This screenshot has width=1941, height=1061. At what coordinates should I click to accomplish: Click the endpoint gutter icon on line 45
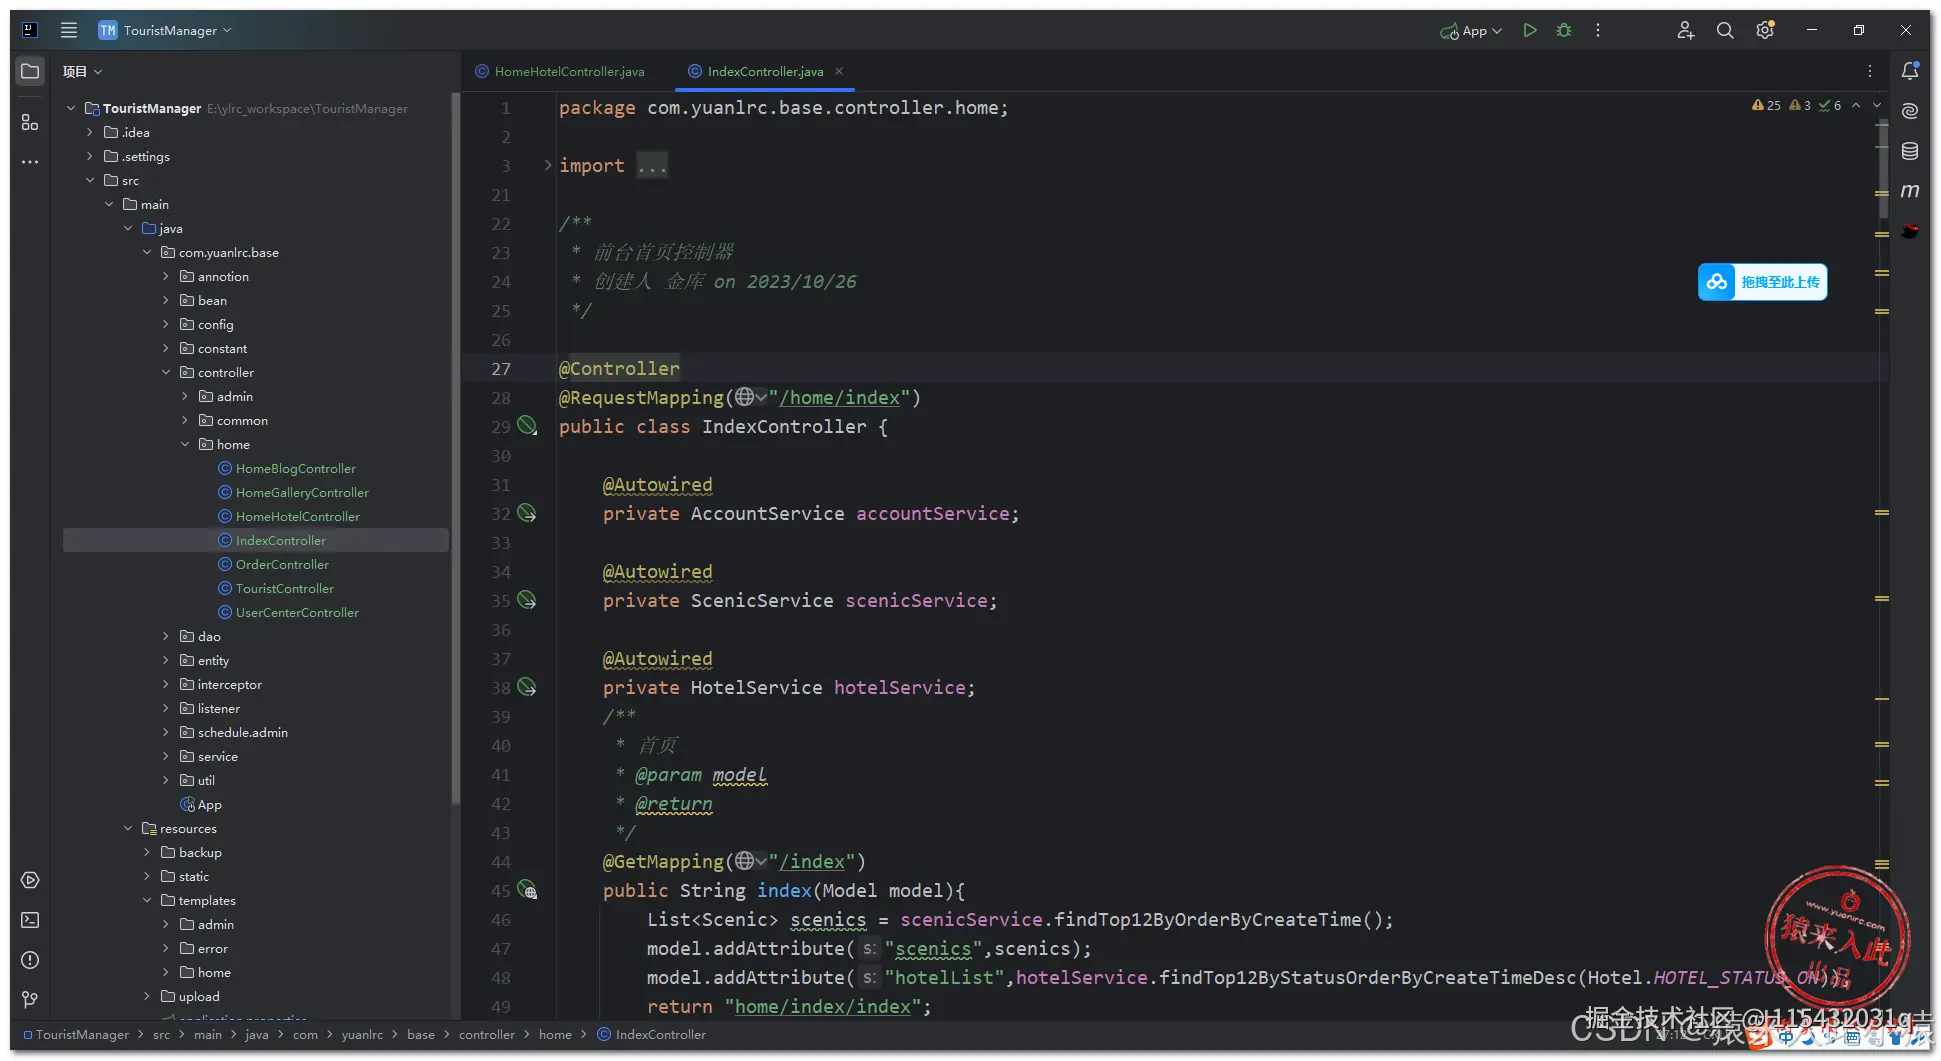click(527, 890)
